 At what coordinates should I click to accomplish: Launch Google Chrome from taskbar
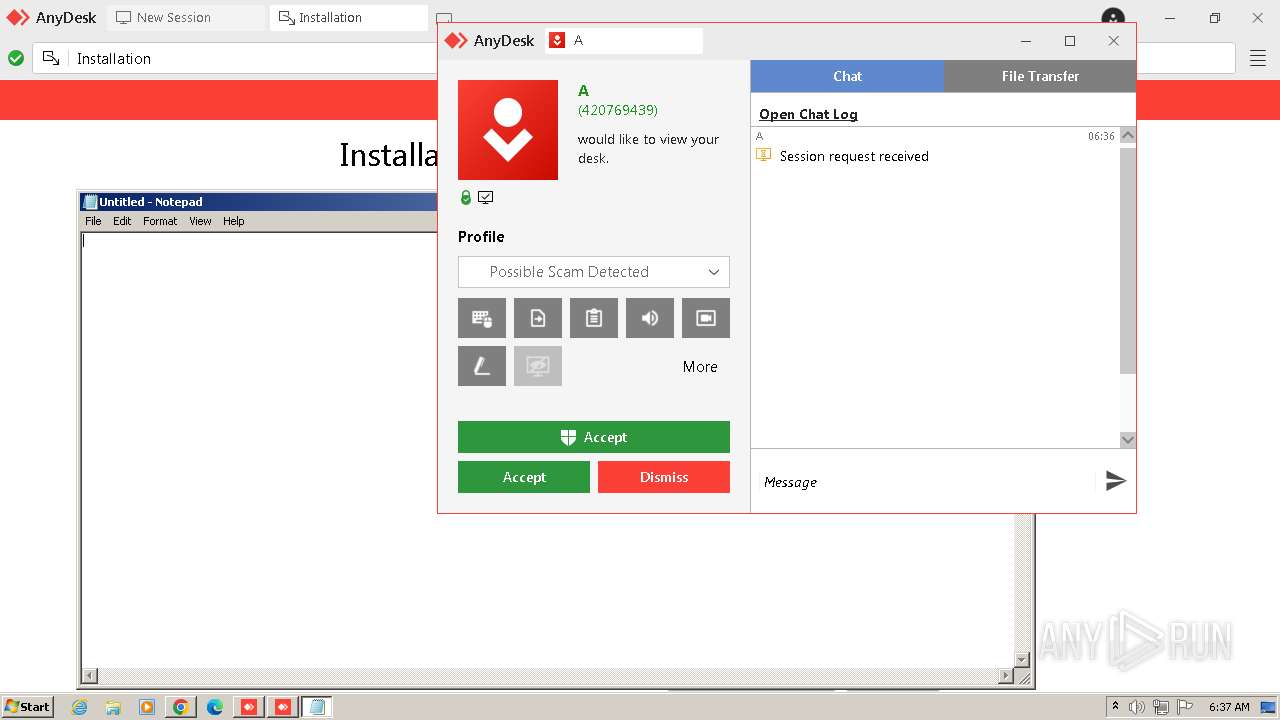coord(181,707)
